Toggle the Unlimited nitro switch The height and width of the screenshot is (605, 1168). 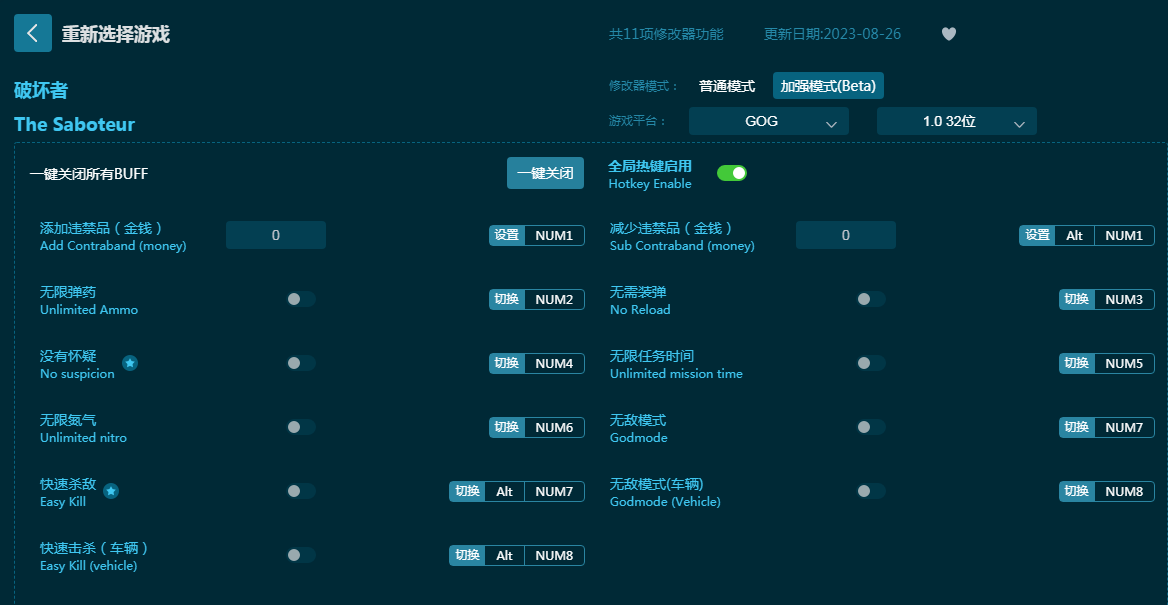[x=301, y=427]
